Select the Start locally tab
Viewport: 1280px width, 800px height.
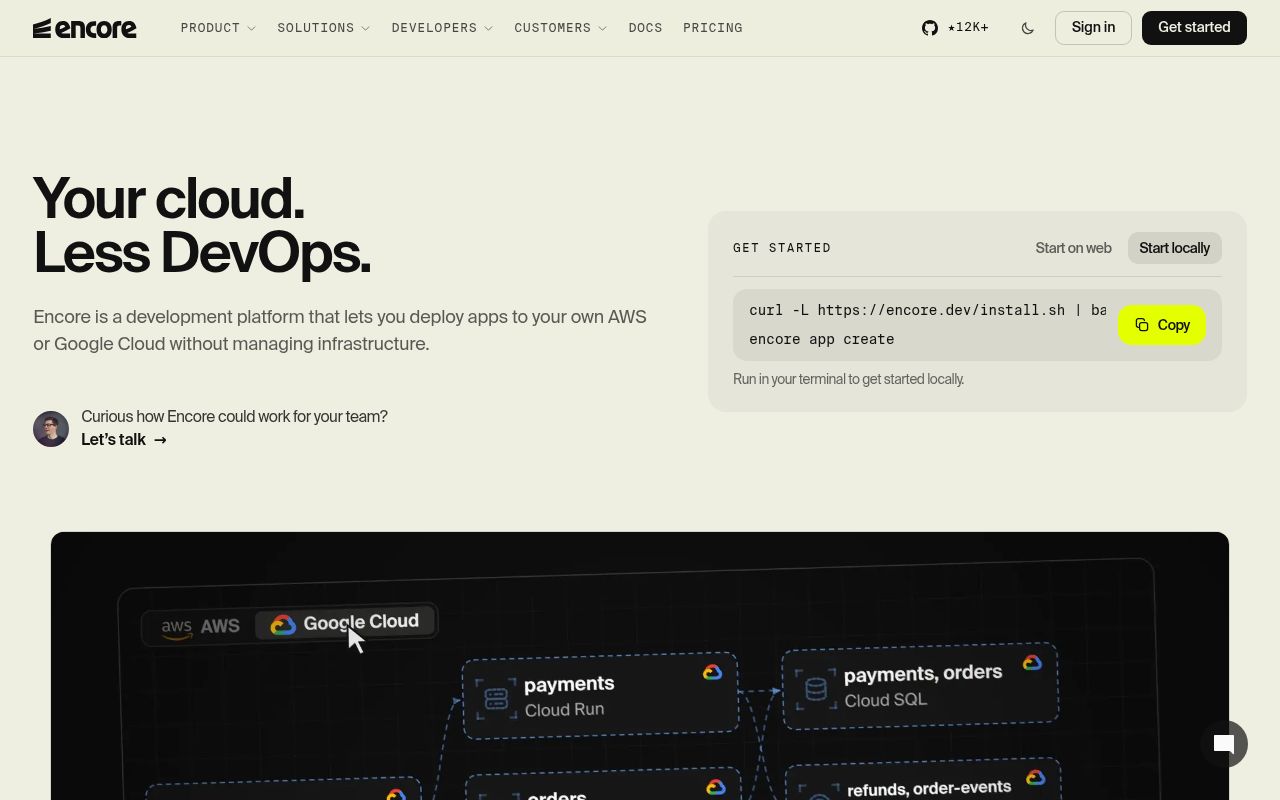tap(1174, 248)
